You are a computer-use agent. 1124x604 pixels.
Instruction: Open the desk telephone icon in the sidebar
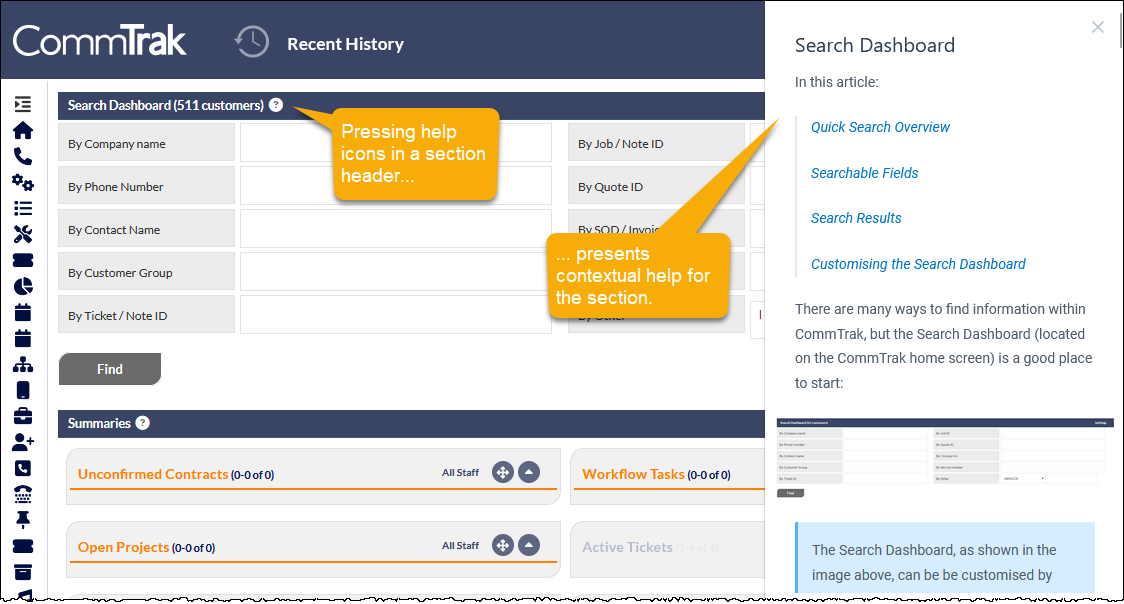pyautogui.click(x=23, y=494)
